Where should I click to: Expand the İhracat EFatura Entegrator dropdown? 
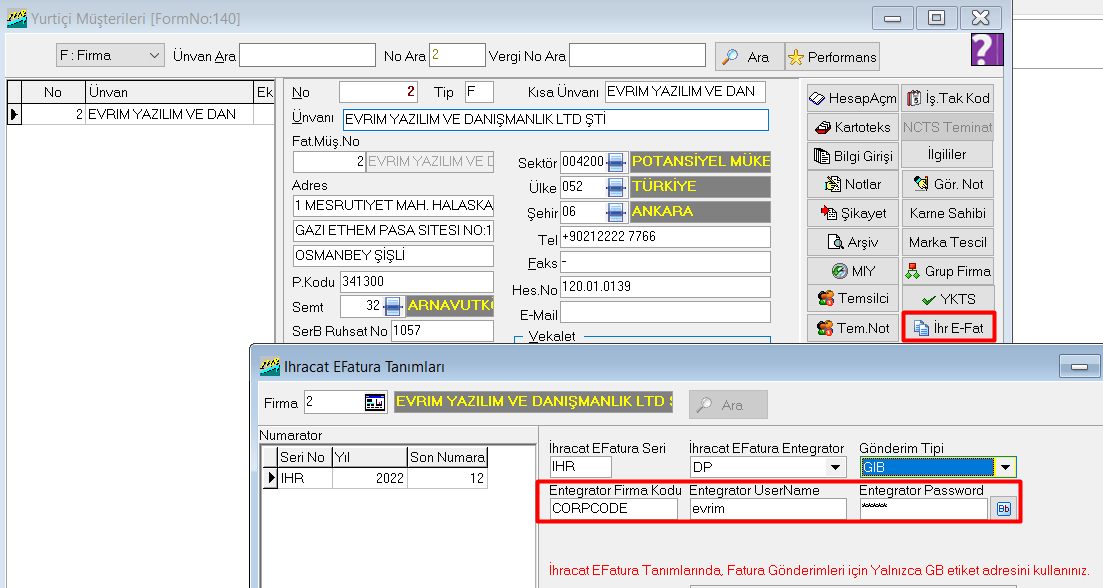[836, 467]
